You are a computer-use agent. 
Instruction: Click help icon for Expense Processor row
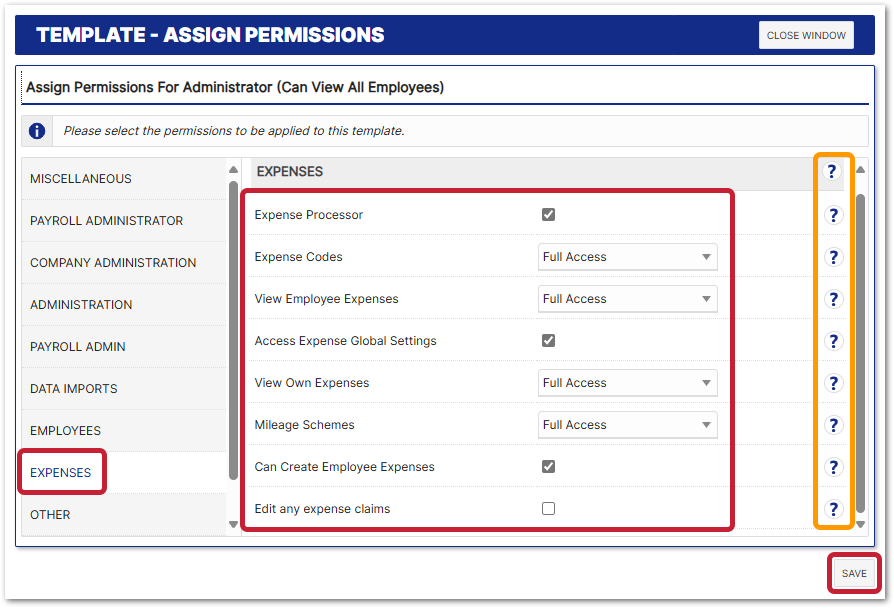(833, 215)
